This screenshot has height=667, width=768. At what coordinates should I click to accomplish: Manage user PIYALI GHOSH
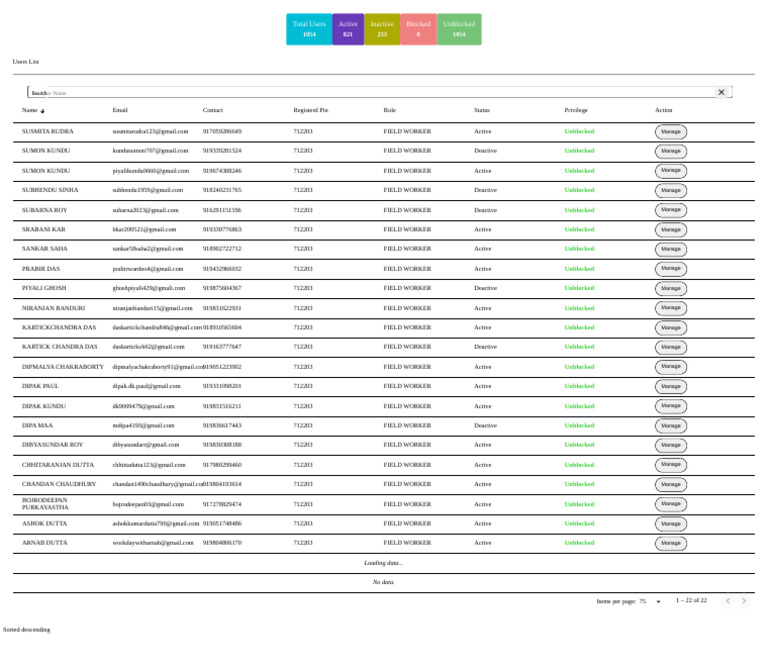(671, 288)
